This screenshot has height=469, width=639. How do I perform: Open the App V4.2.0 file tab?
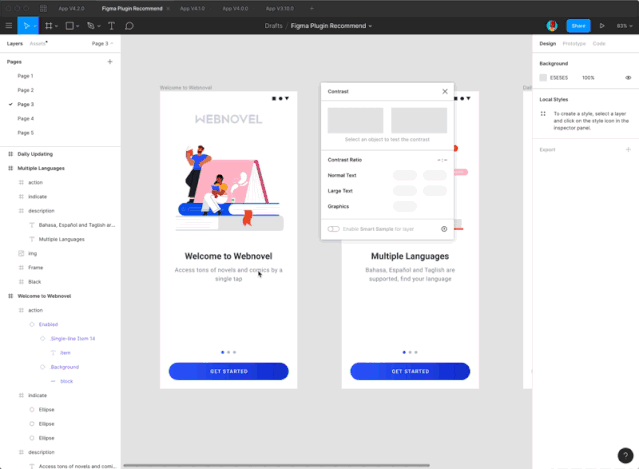(x=71, y=8)
